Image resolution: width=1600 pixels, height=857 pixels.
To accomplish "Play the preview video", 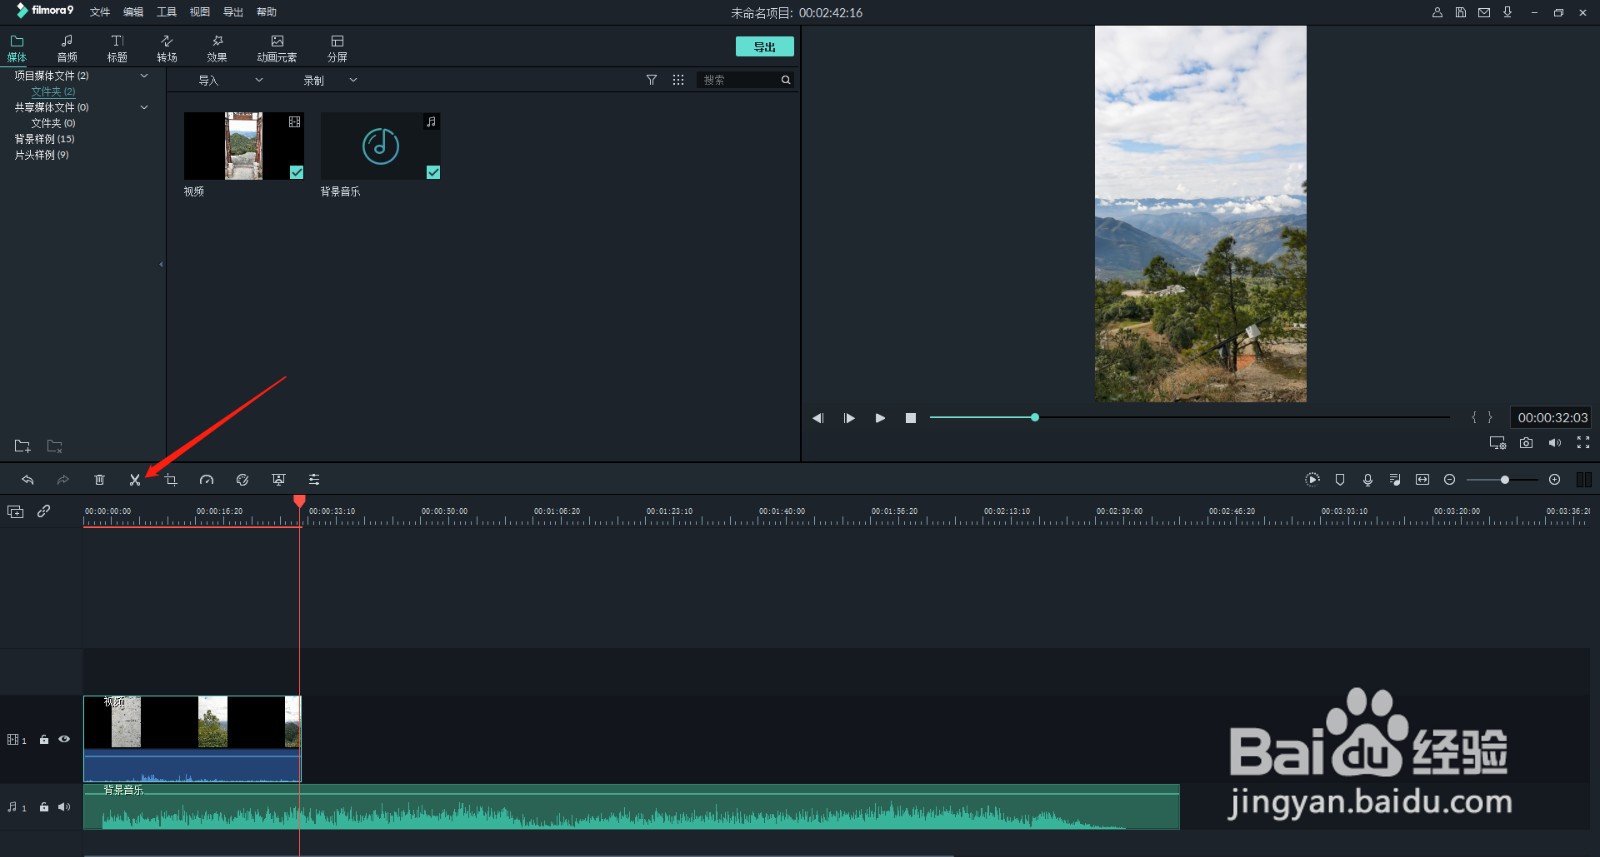I will pyautogui.click(x=880, y=418).
